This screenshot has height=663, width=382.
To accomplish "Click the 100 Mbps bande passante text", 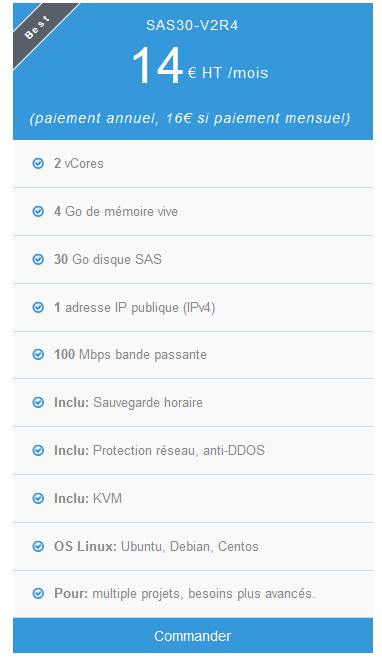I will 130,354.
